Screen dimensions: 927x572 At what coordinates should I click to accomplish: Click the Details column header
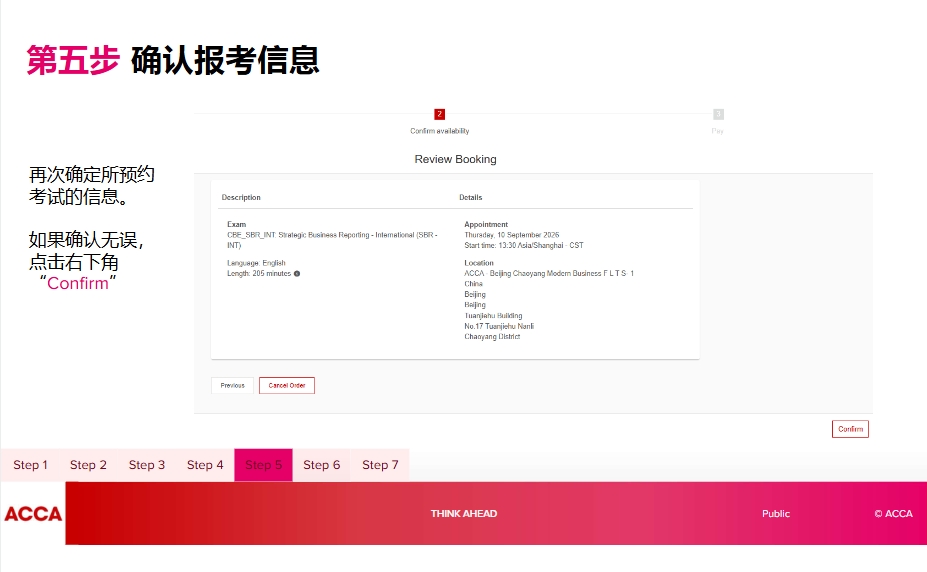[x=471, y=197]
